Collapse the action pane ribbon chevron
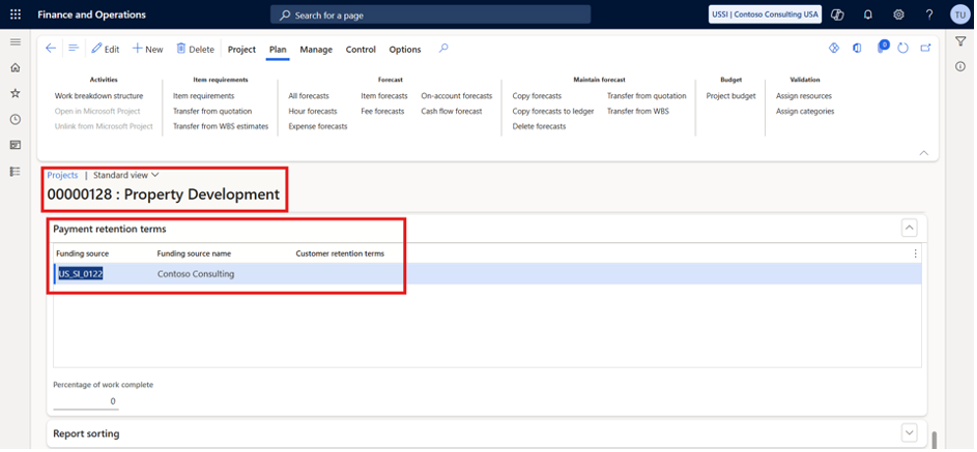This screenshot has height=452, width=977. tap(924, 153)
